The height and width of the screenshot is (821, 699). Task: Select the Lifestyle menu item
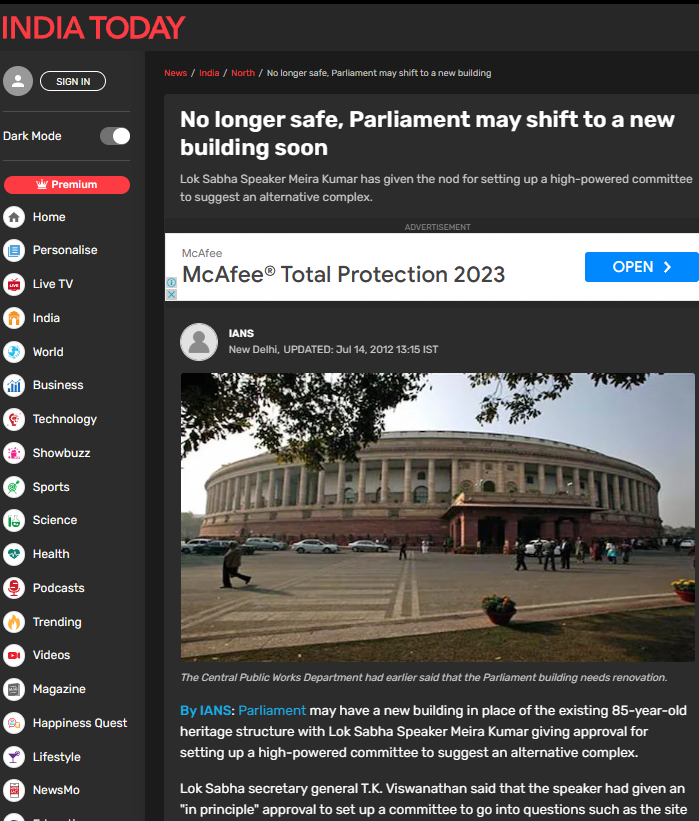click(57, 757)
